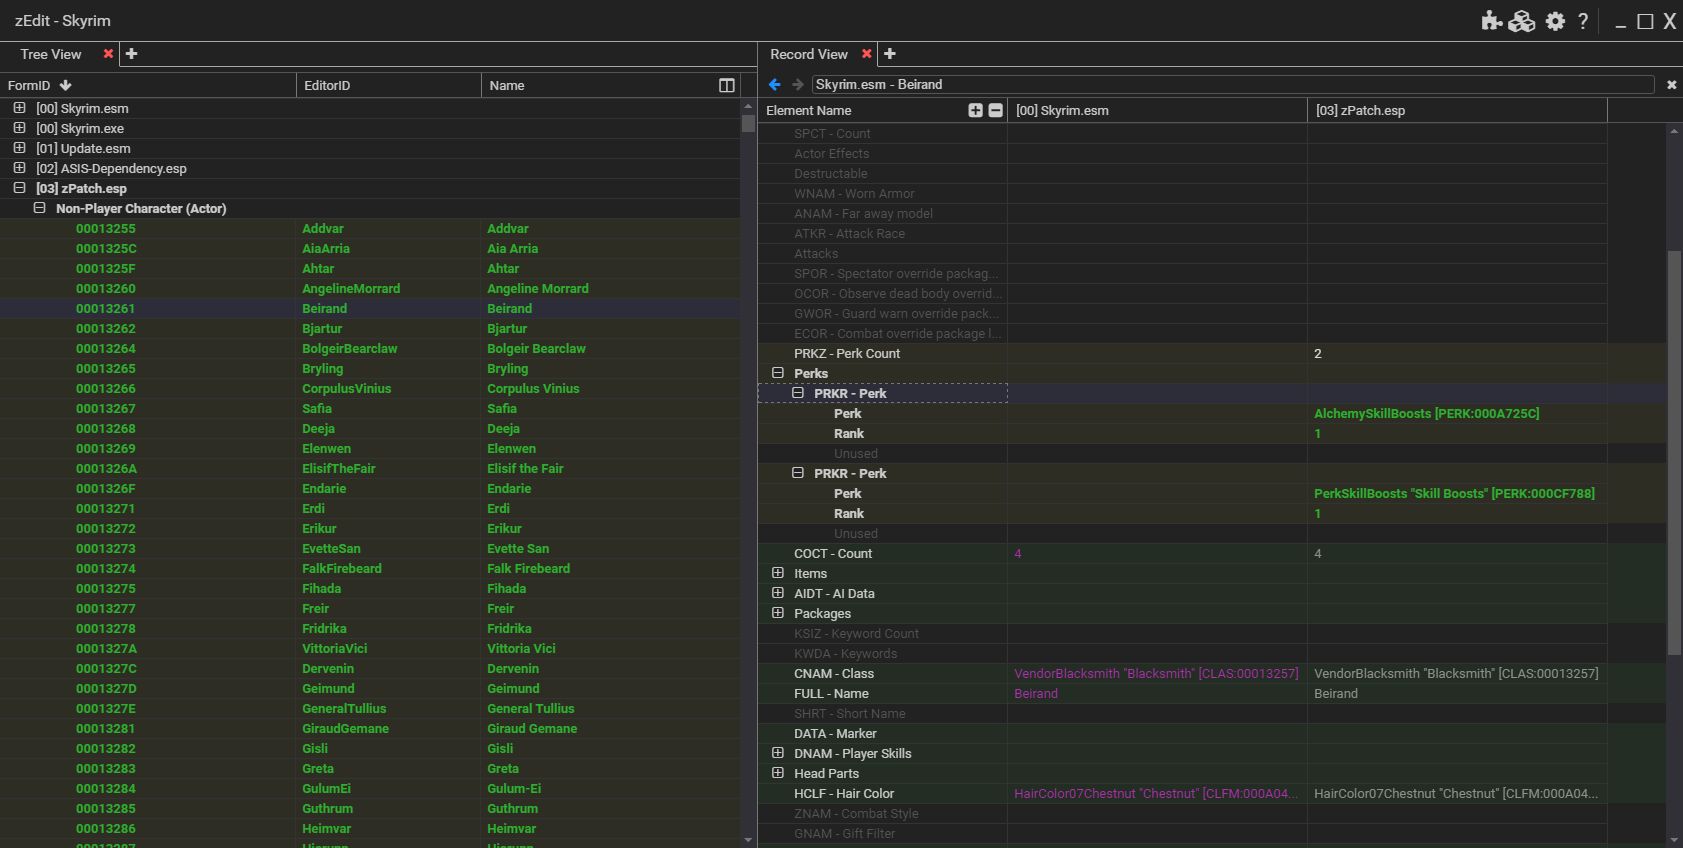The height and width of the screenshot is (848, 1683).
Task: Switch to the Tree View tab
Action: point(51,54)
